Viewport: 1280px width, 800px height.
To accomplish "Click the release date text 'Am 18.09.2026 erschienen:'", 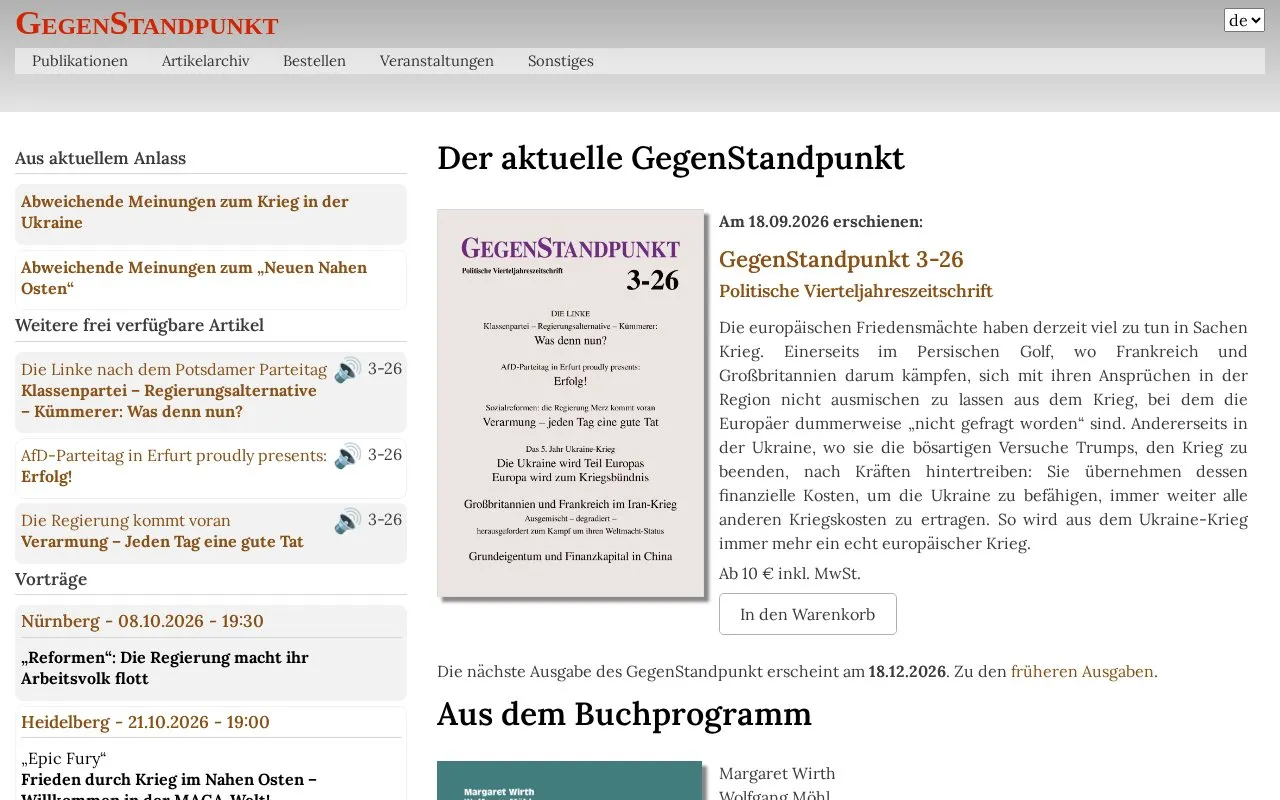I will coord(821,222).
